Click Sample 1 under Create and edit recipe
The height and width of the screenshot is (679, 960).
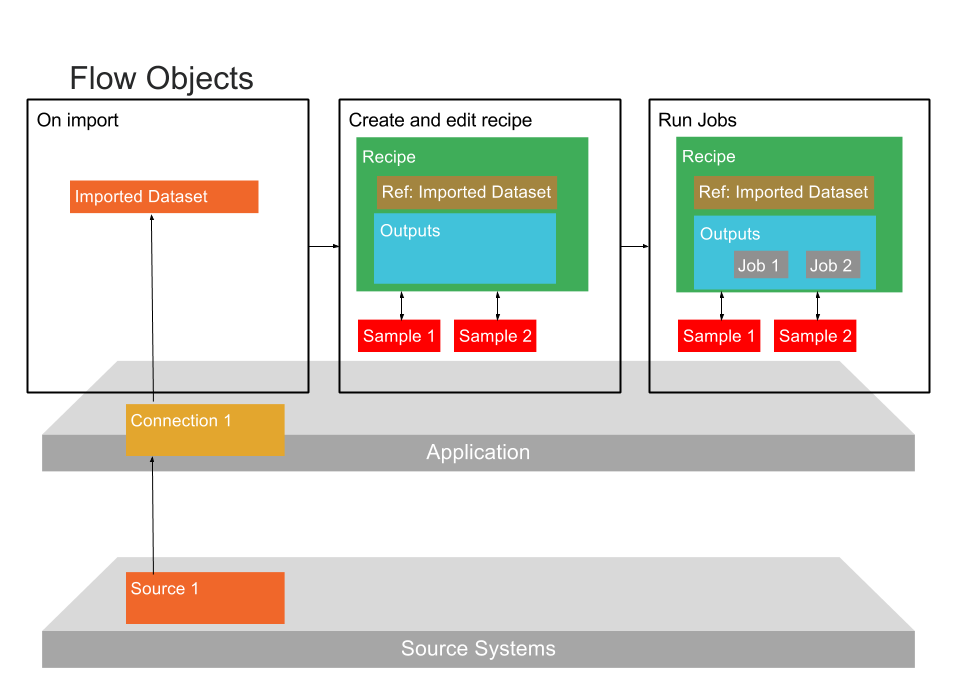pos(399,336)
